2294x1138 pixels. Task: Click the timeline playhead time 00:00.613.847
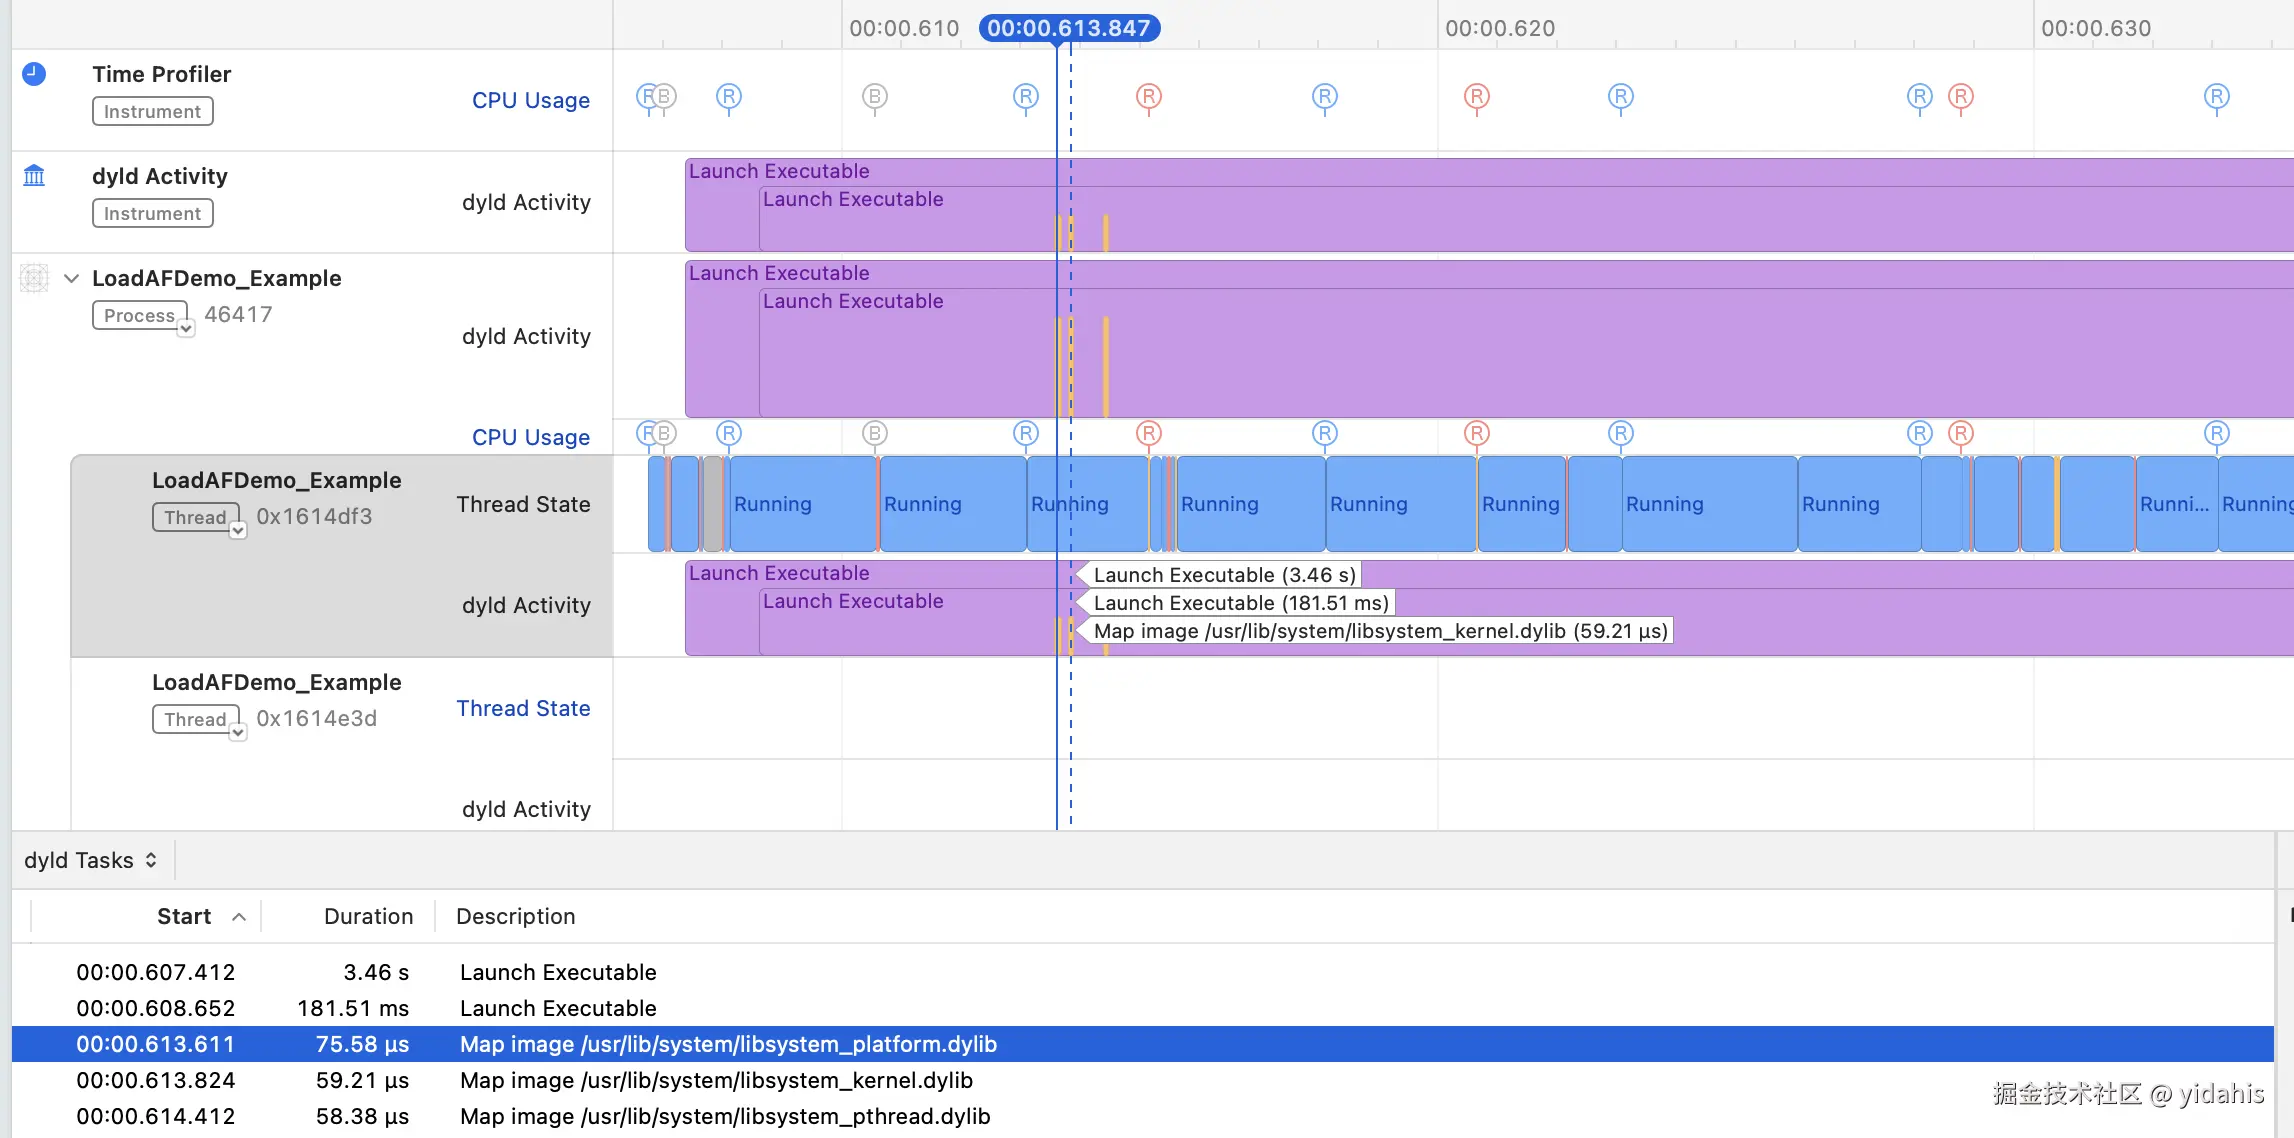coord(1069,28)
